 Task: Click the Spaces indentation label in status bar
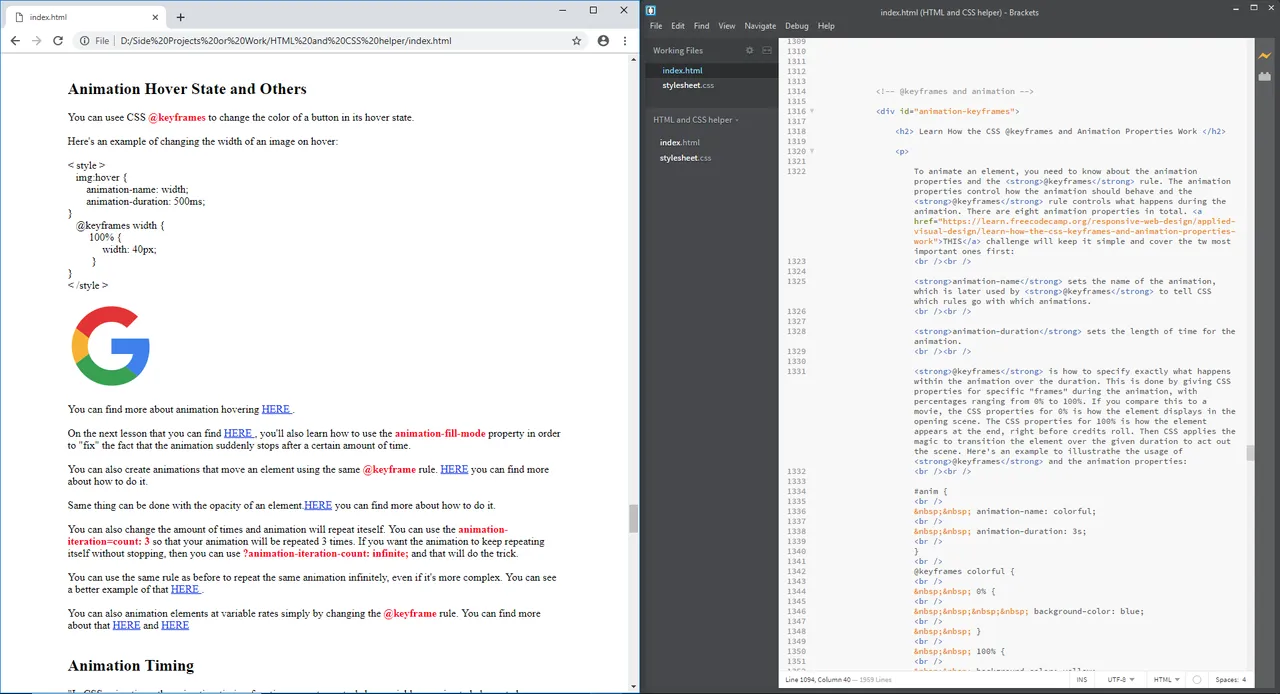click(x=1226, y=680)
